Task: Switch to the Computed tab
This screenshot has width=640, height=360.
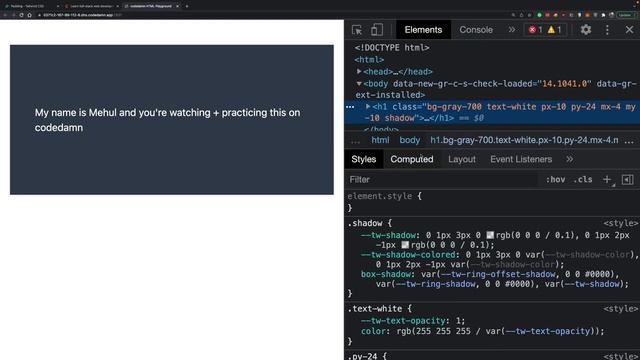Action: 412,159
